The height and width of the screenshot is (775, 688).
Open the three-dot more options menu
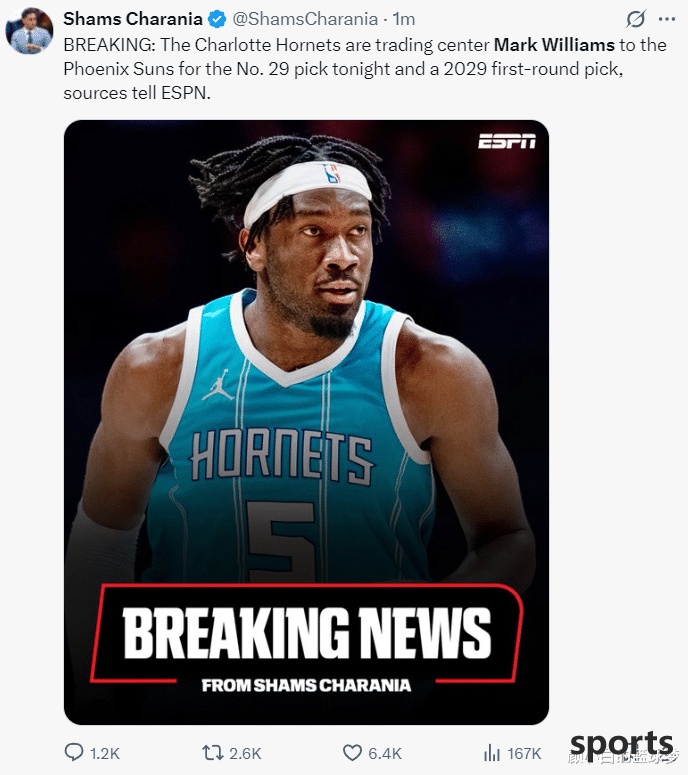(667, 19)
